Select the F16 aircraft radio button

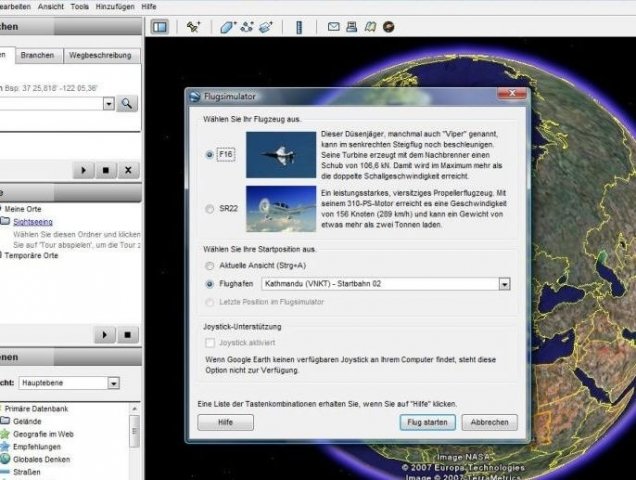point(209,155)
